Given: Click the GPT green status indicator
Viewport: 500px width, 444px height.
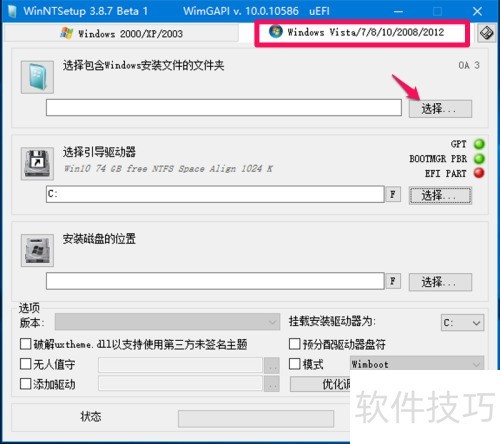Looking at the screenshot, I should (x=479, y=144).
